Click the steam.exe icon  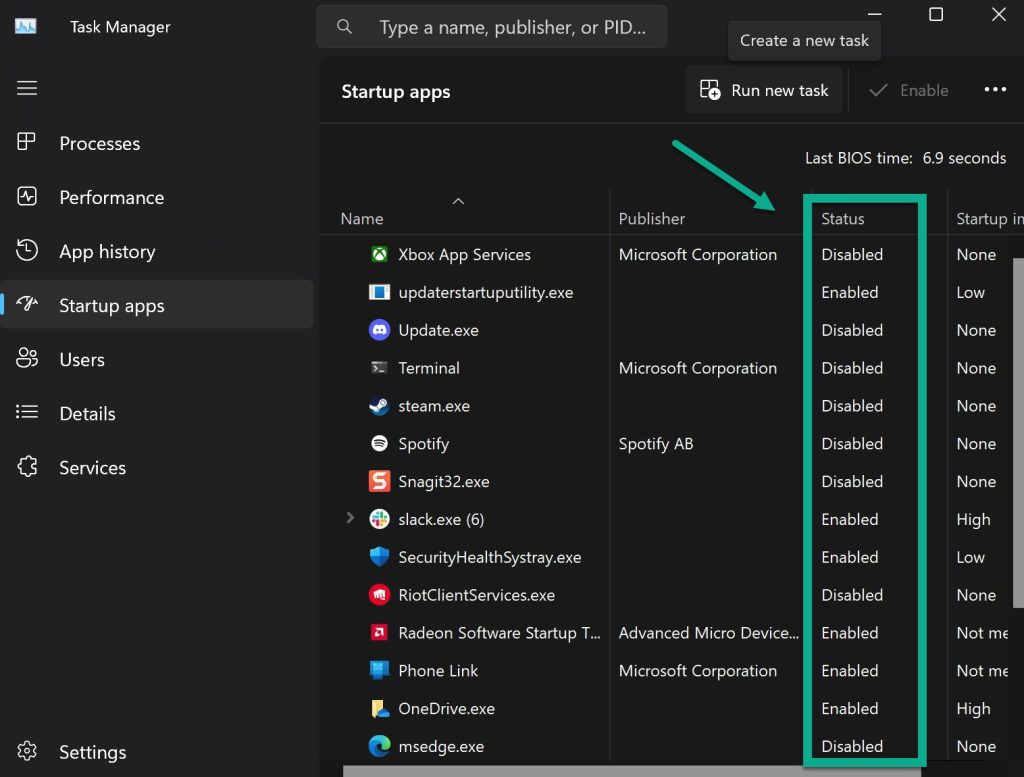(379, 405)
